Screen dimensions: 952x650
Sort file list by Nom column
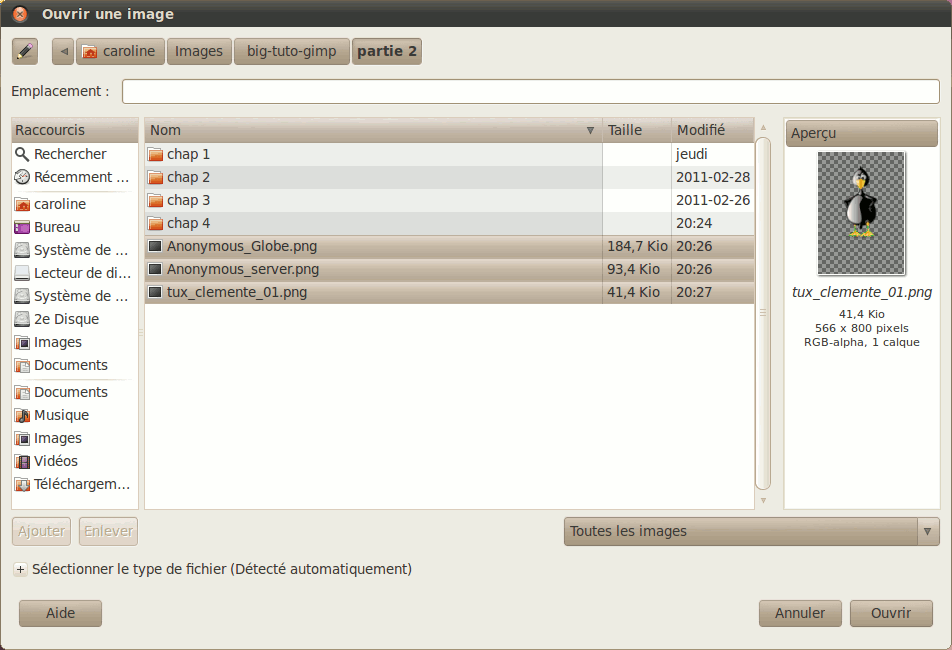coord(372,130)
